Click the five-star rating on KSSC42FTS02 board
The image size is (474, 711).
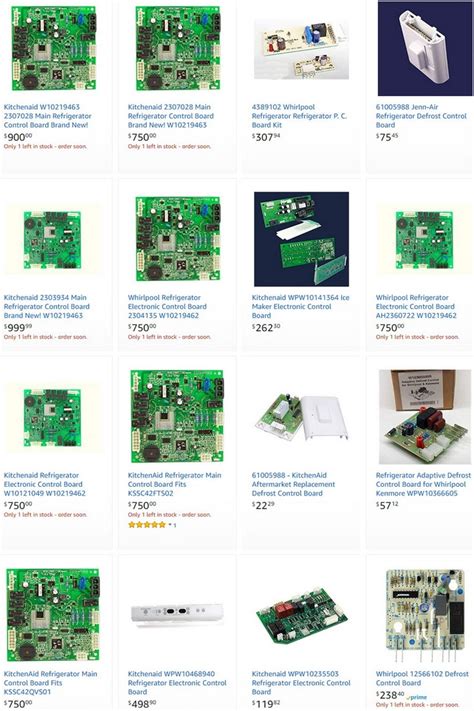147,525
